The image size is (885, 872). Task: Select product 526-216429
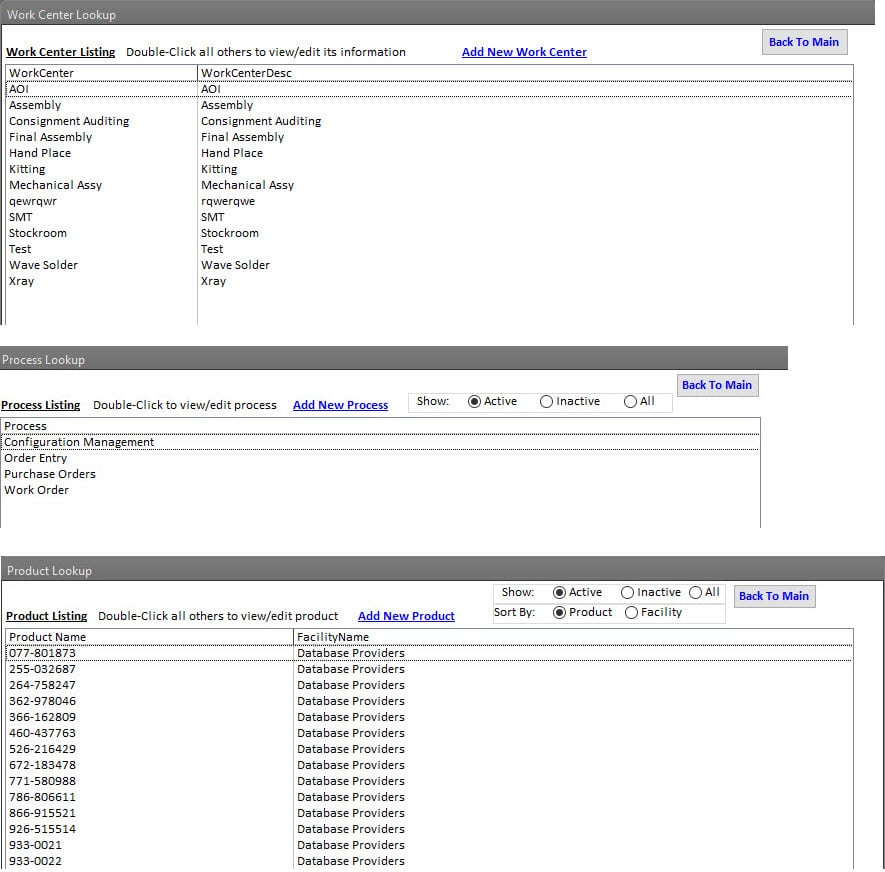[429, 749]
